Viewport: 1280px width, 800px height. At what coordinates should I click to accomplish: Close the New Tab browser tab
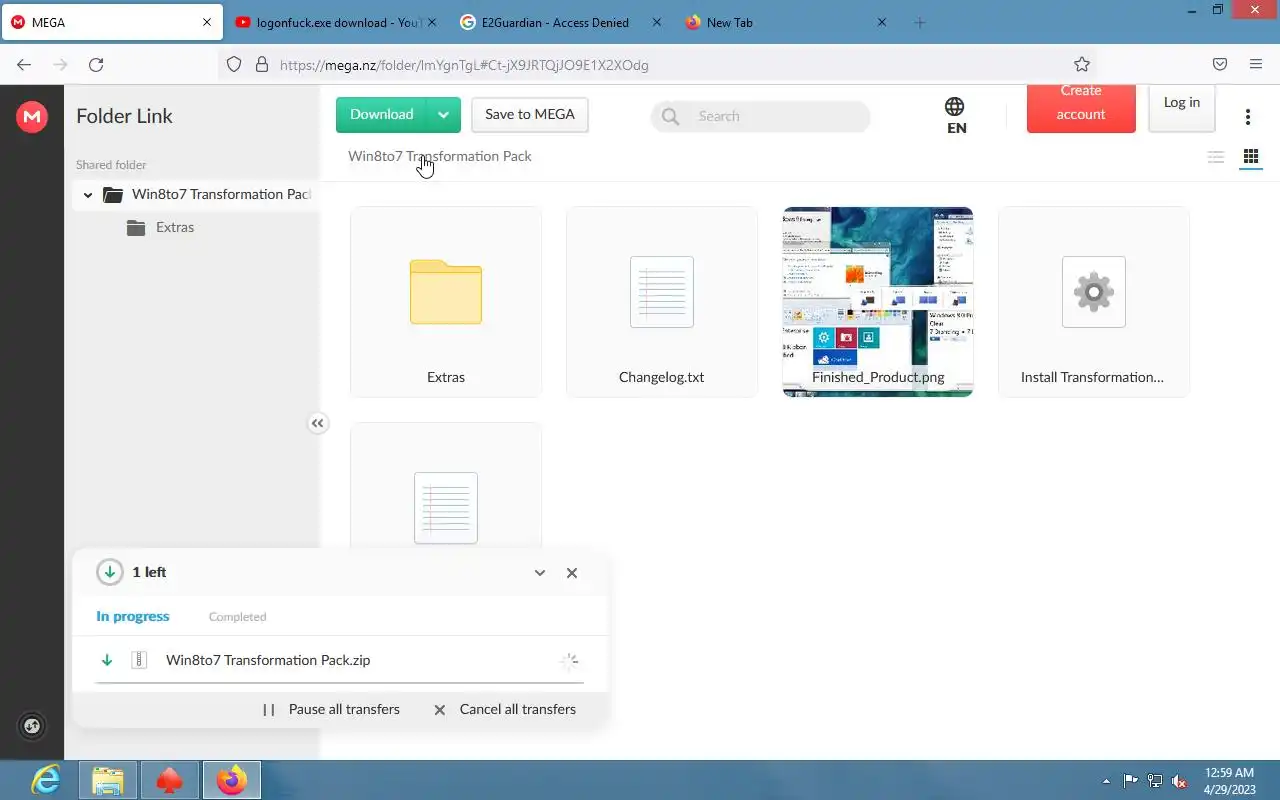[x=882, y=22]
